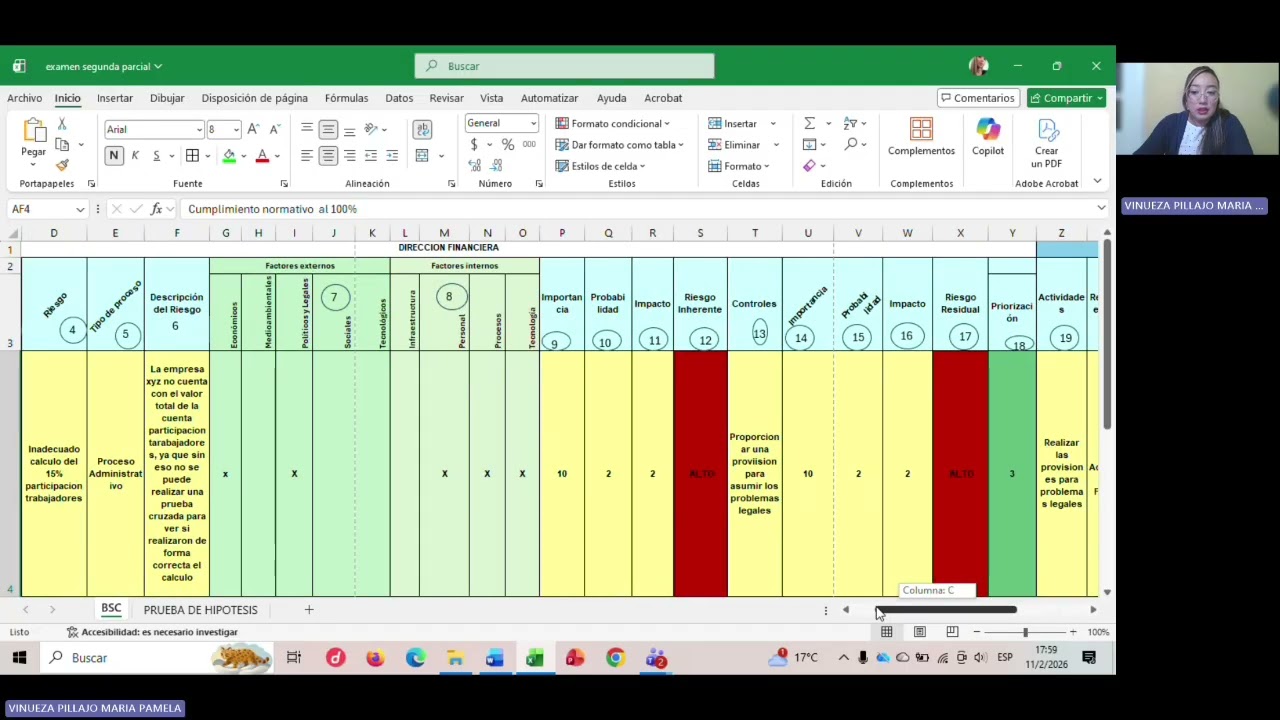Decrease font size with the smaller A icon
This screenshot has width=1280, height=720.
coord(273,129)
